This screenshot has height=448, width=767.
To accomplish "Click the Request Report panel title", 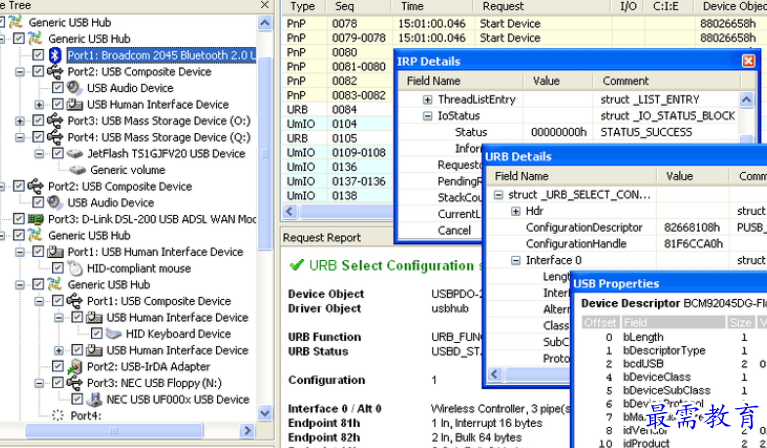I will [x=322, y=238].
